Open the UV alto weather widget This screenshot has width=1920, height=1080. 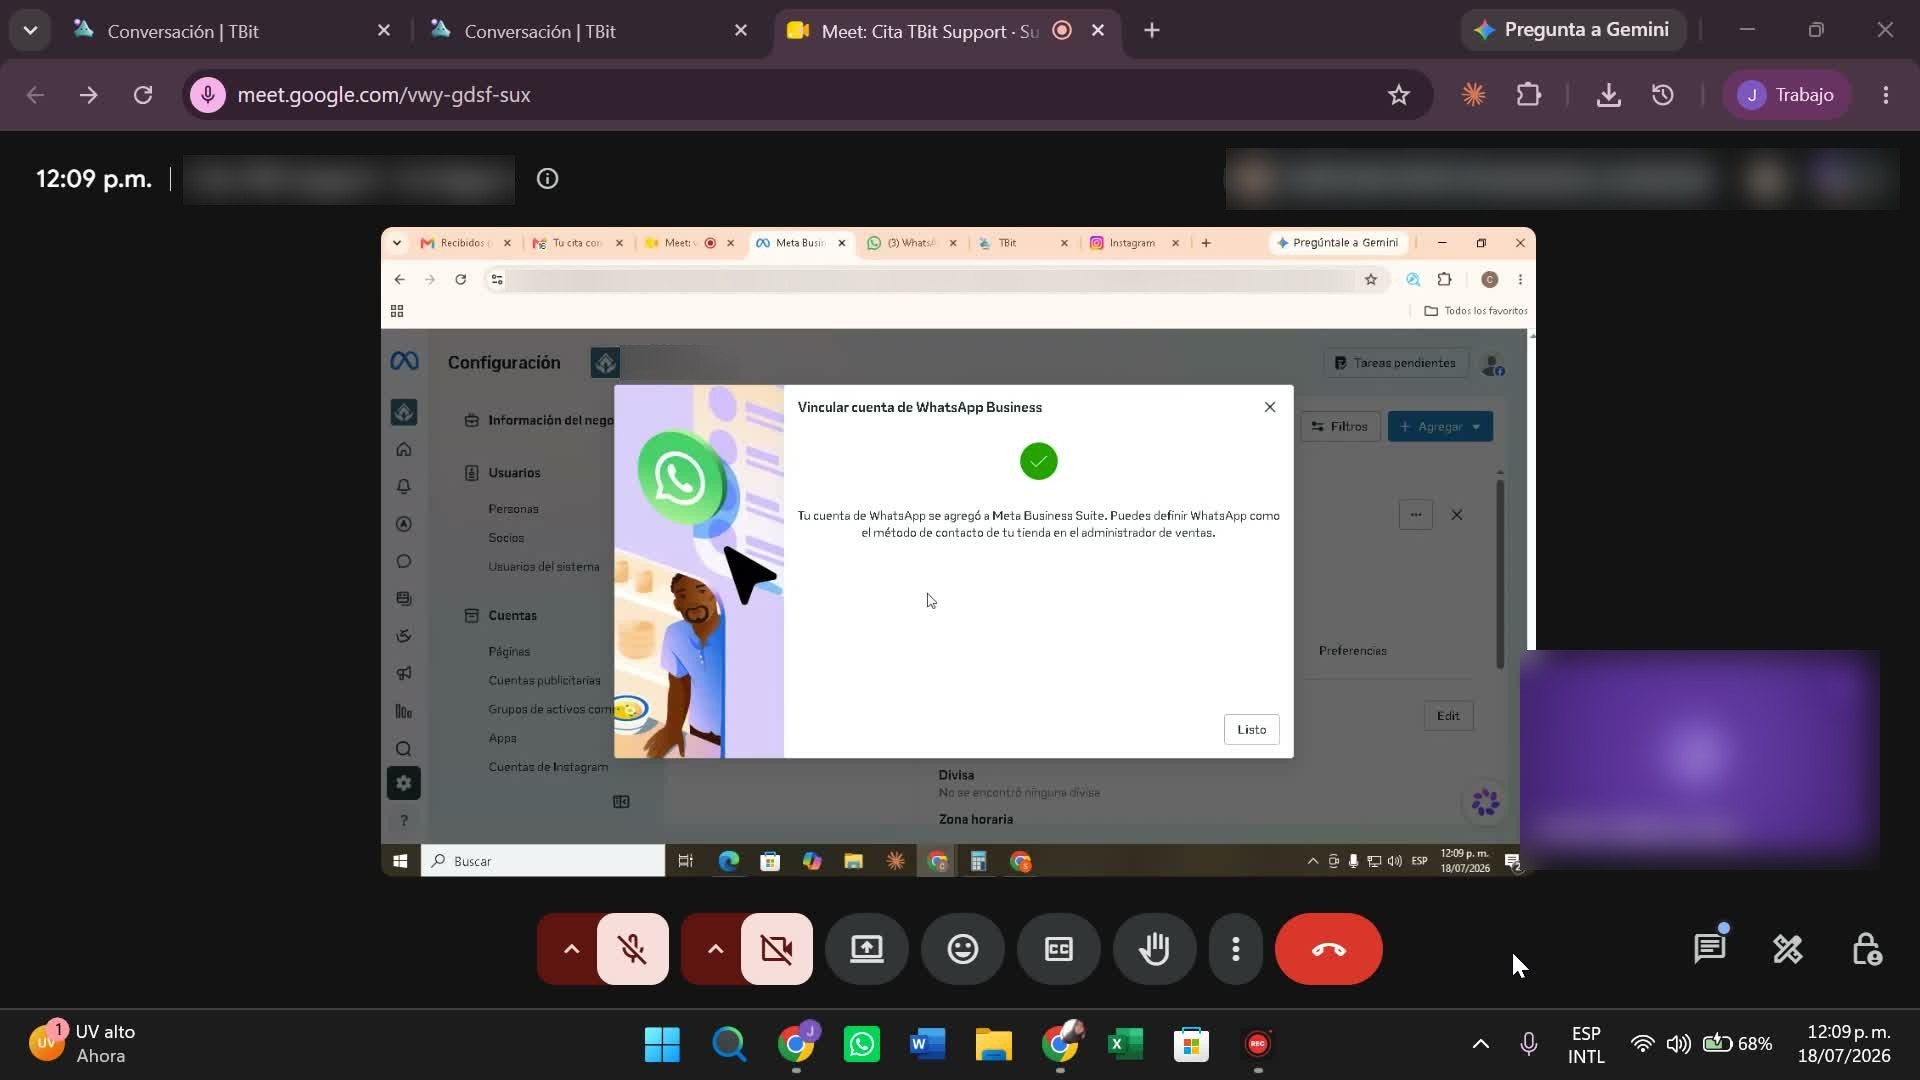point(85,1044)
